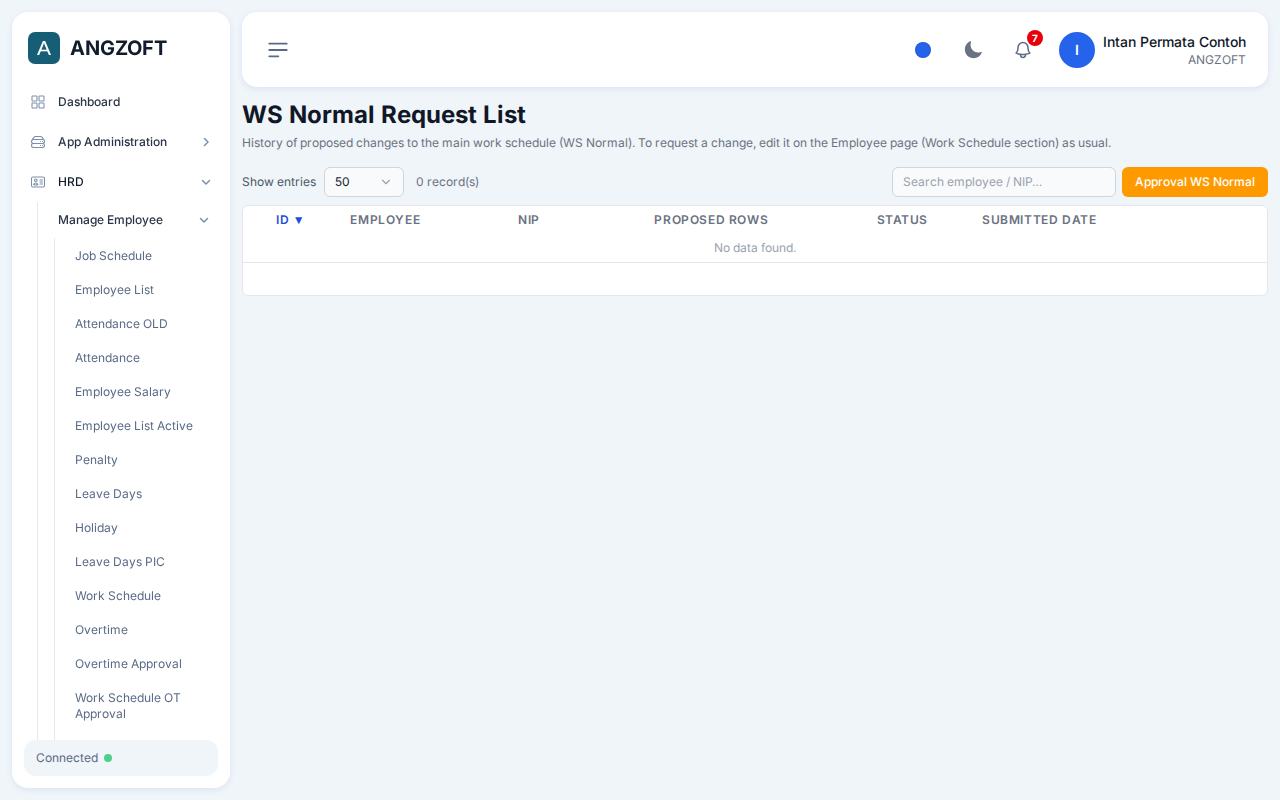The width and height of the screenshot is (1280, 800).
Task: Click the NIP column header
Action: tap(528, 220)
